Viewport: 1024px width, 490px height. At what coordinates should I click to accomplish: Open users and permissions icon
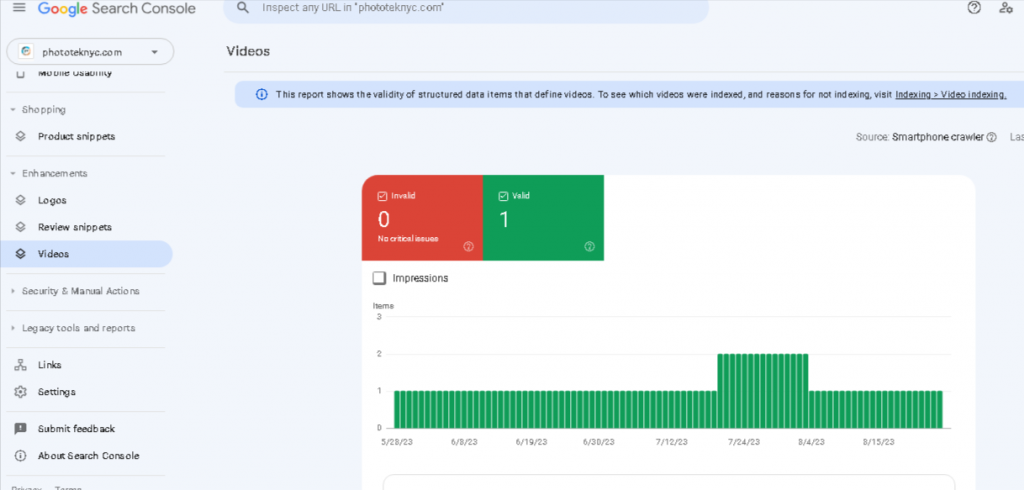click(x=1006, y=8)
